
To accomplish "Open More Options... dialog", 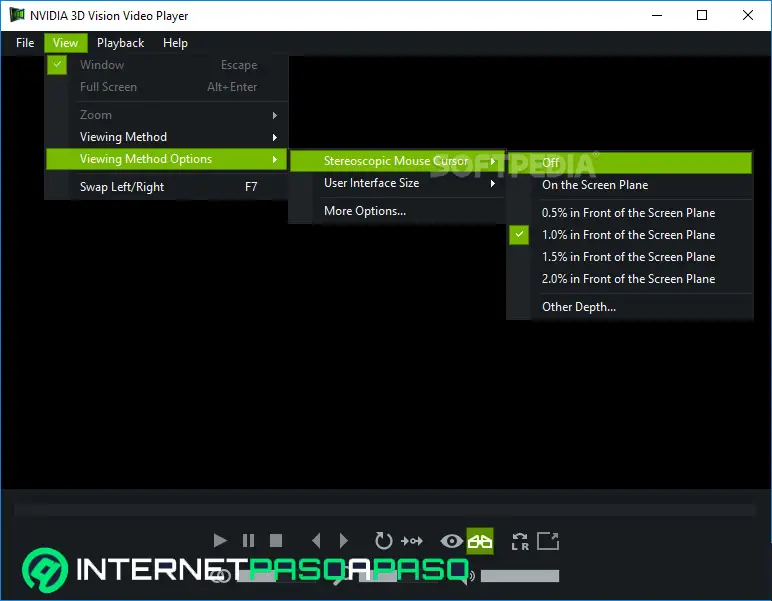I will pos(397,211).
